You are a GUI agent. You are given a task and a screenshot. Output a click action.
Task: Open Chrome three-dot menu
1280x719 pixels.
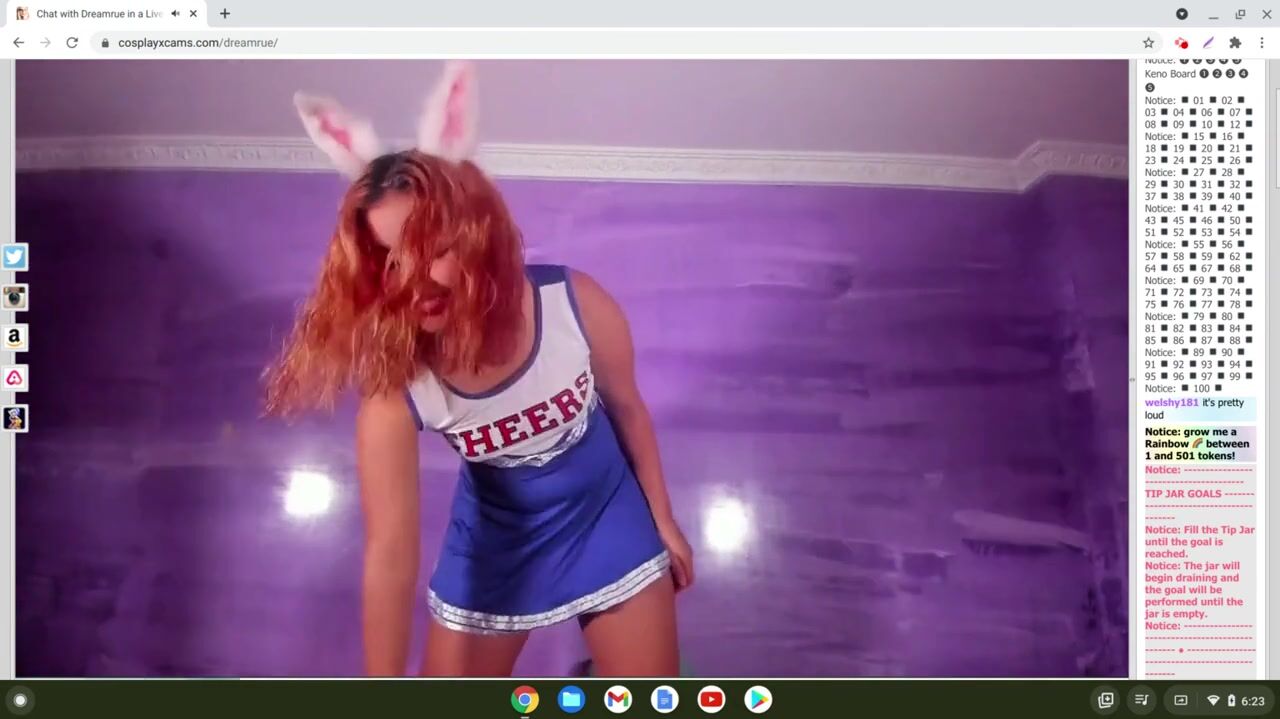click(1262, 43)
